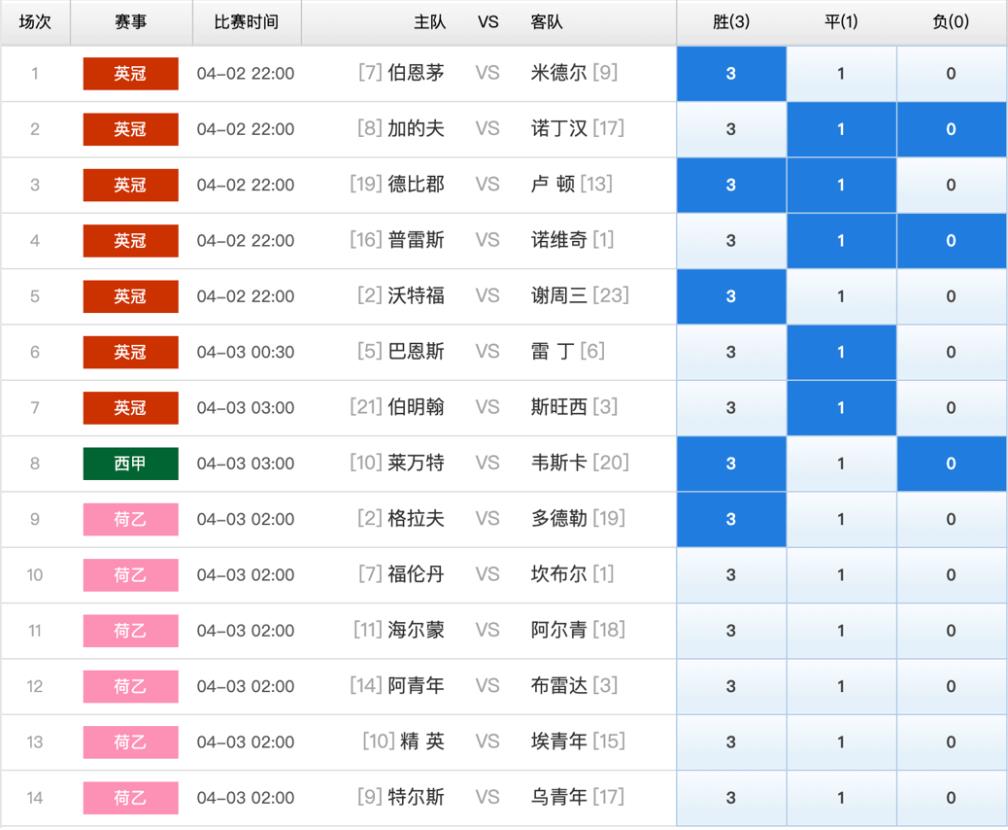The image size is (1008, 830).
Task: Select win (3) for 伯明翰 vs 斯旺西
Action: [x=731, y=408]
